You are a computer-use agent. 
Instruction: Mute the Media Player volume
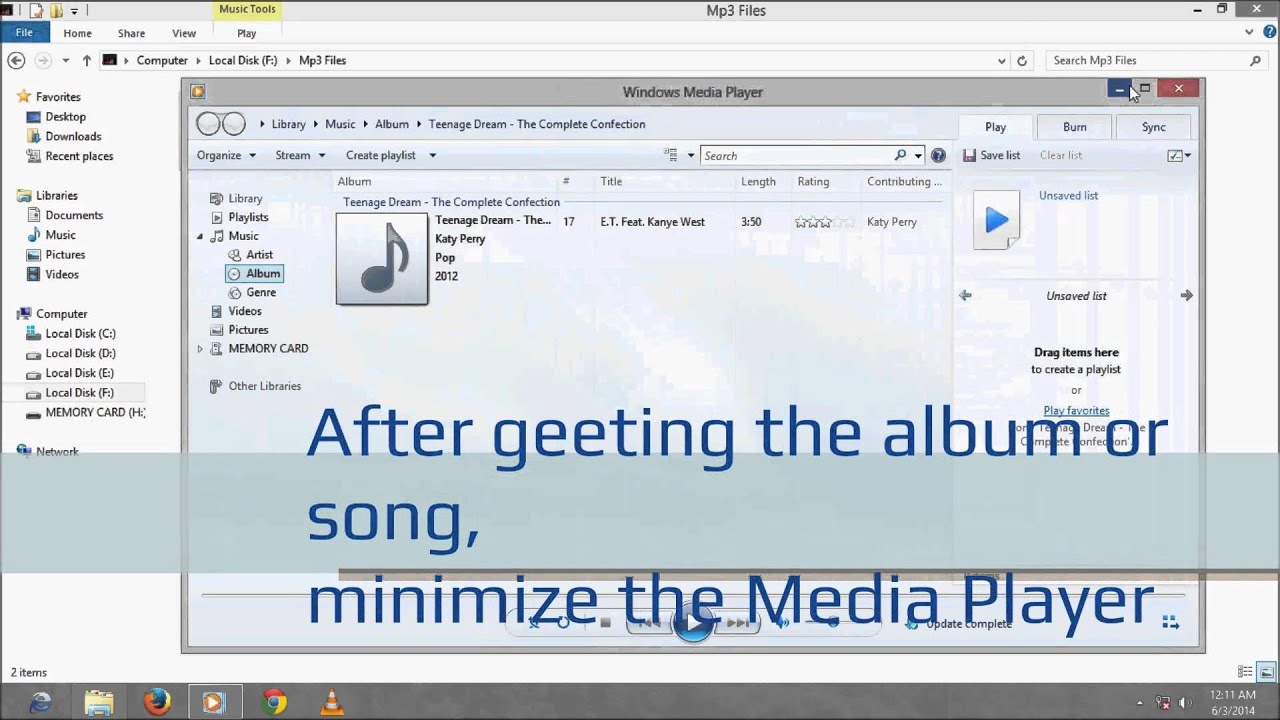783,623
